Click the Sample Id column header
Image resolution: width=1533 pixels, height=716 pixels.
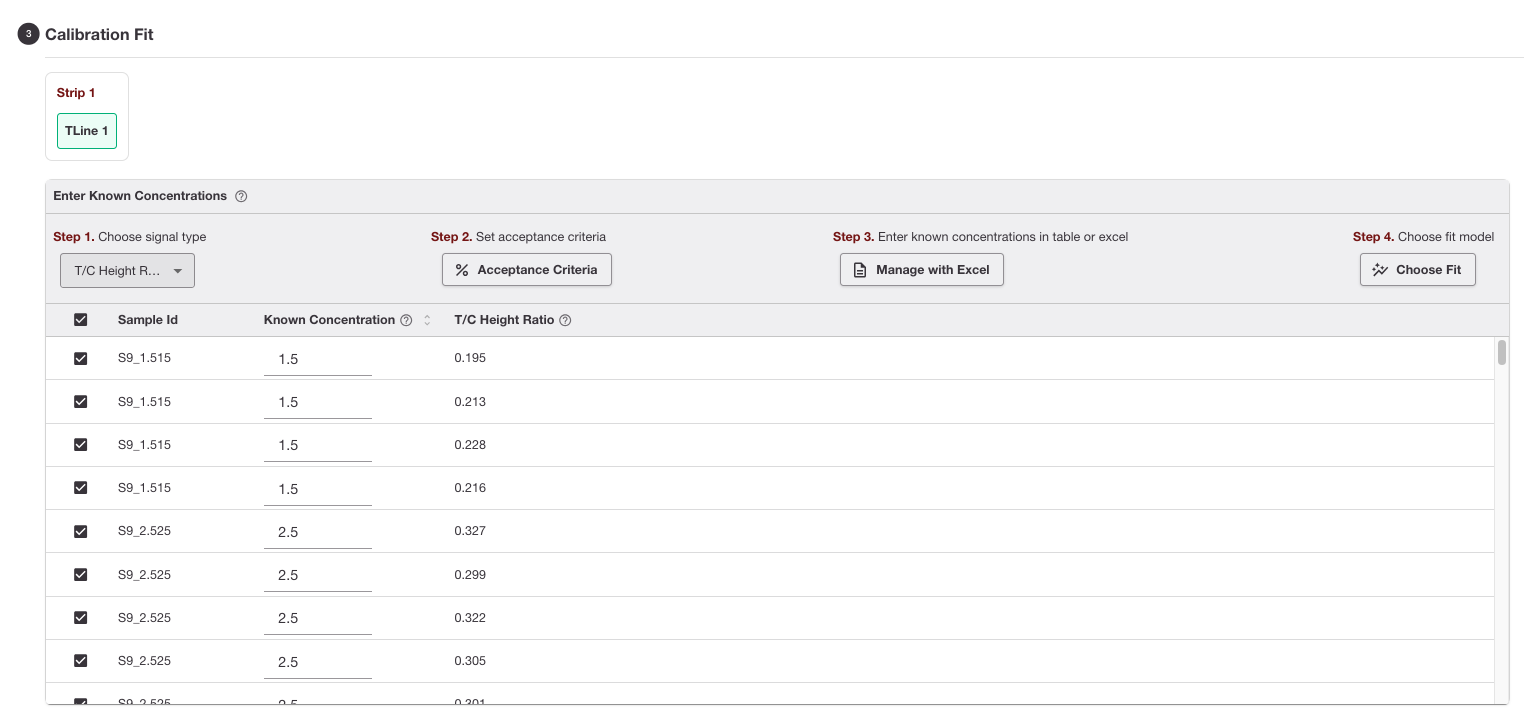click(x=148, y=320)
